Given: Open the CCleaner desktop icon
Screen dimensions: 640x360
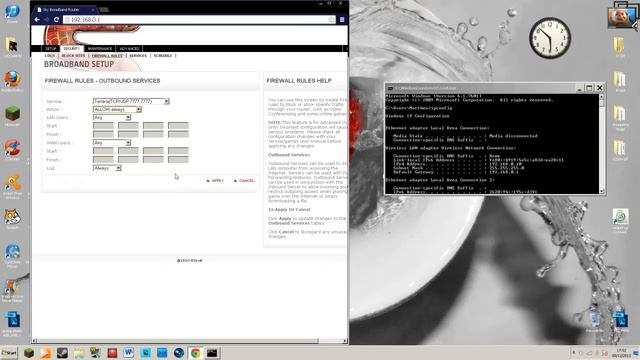Looking at the screenshot, I should (x=12, y=150).
